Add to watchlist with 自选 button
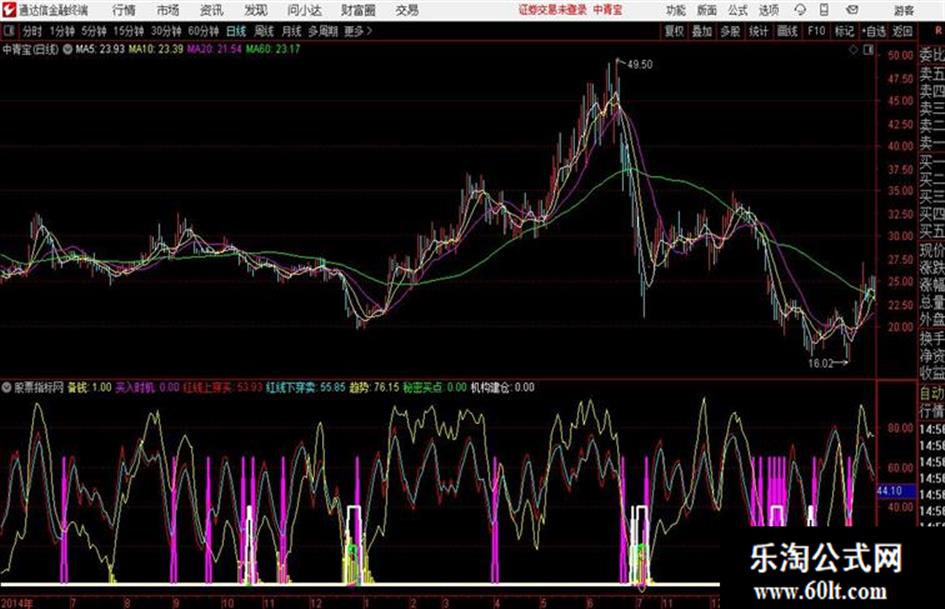The height and width of the screenshot is (609, 945). click(873, 31)
